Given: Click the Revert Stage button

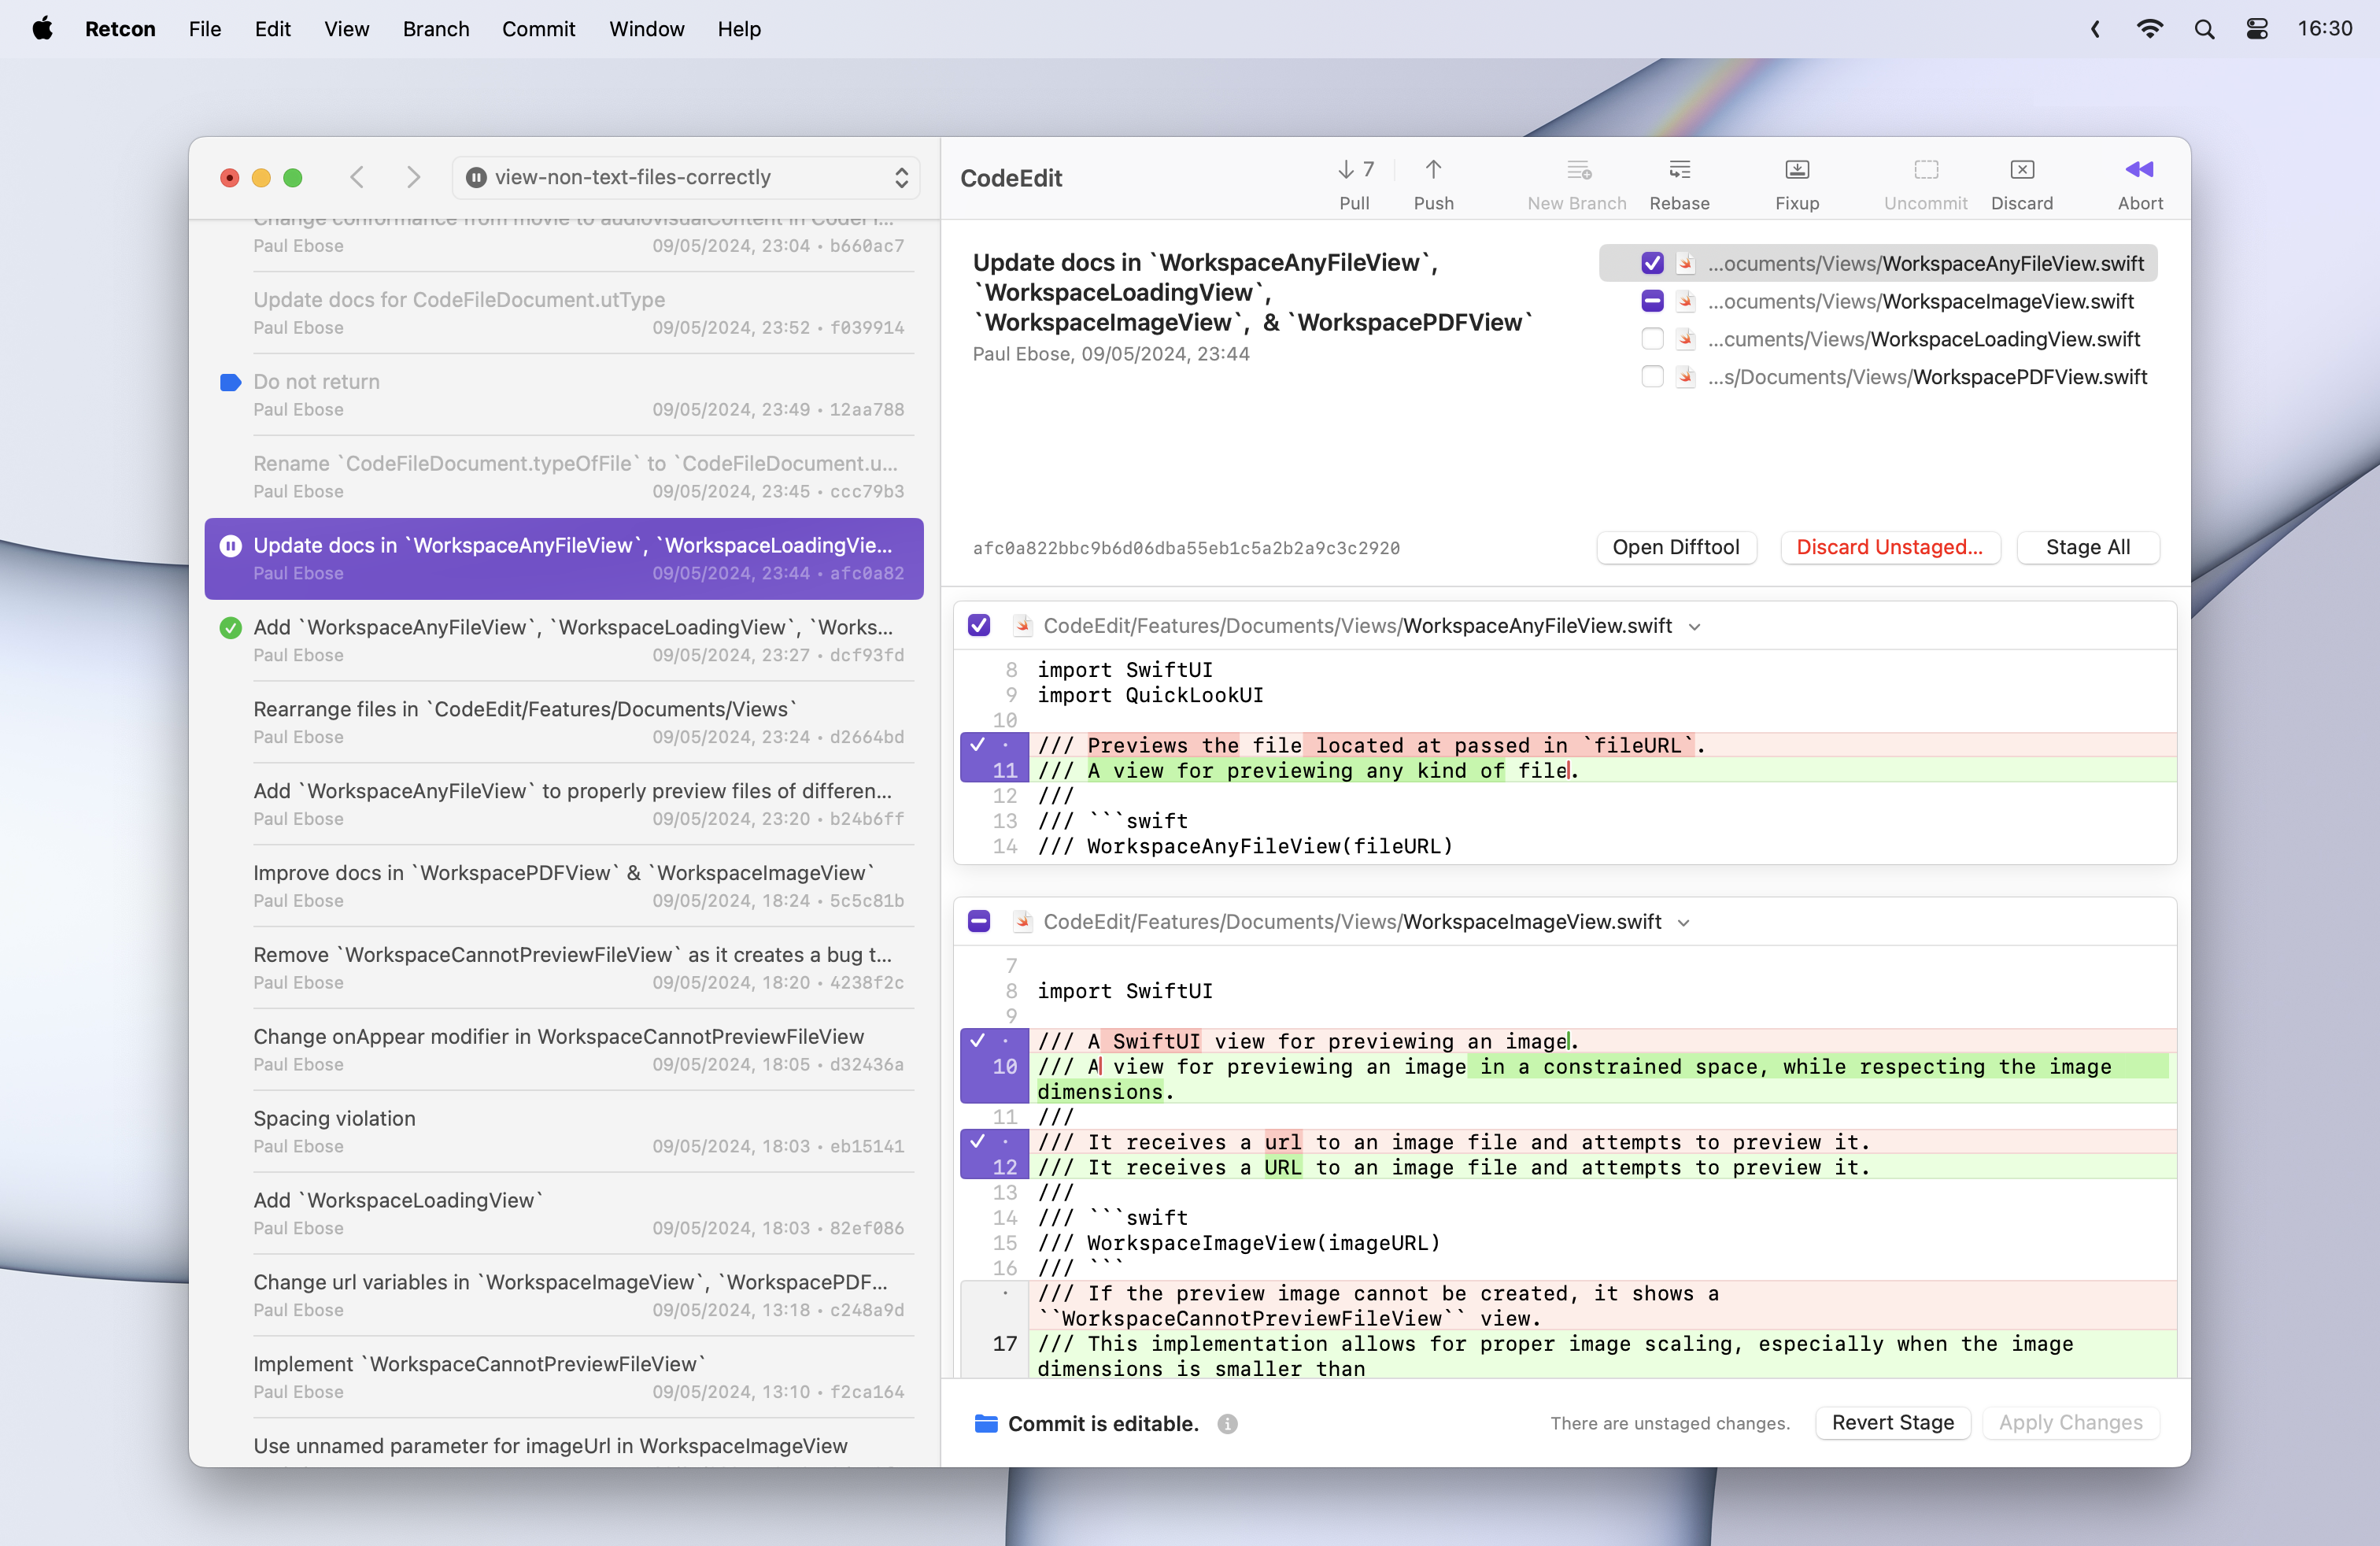Looking at the screenshot, I should click(1892, 1422).
